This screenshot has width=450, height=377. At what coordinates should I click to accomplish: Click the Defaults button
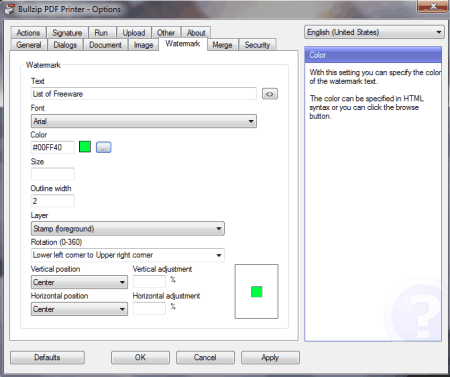pyautogui.click(x=47, y=358)
